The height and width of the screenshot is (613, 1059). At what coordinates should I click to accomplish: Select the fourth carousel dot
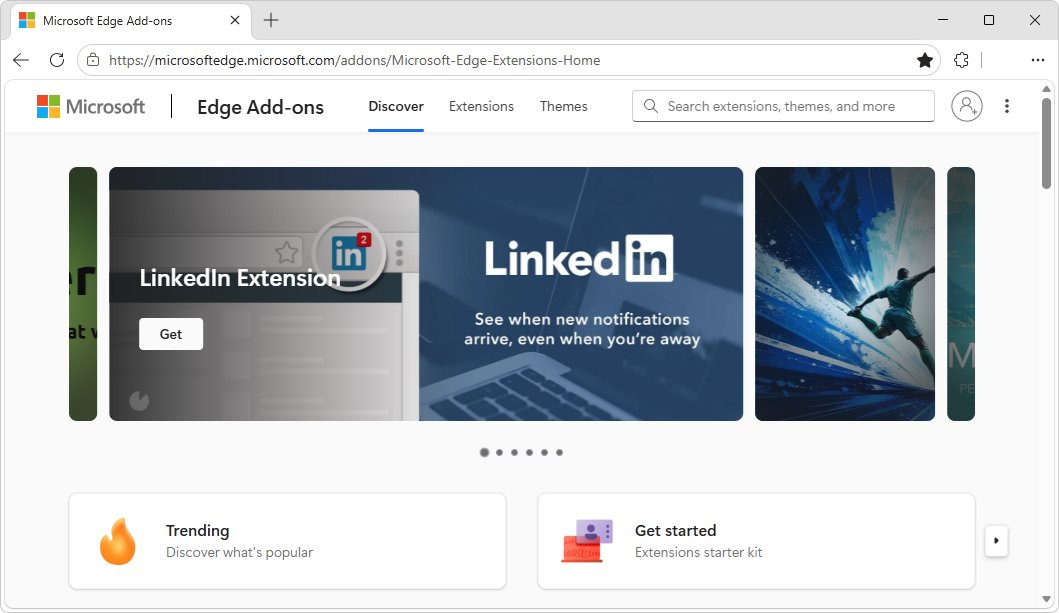coord(529,452)
